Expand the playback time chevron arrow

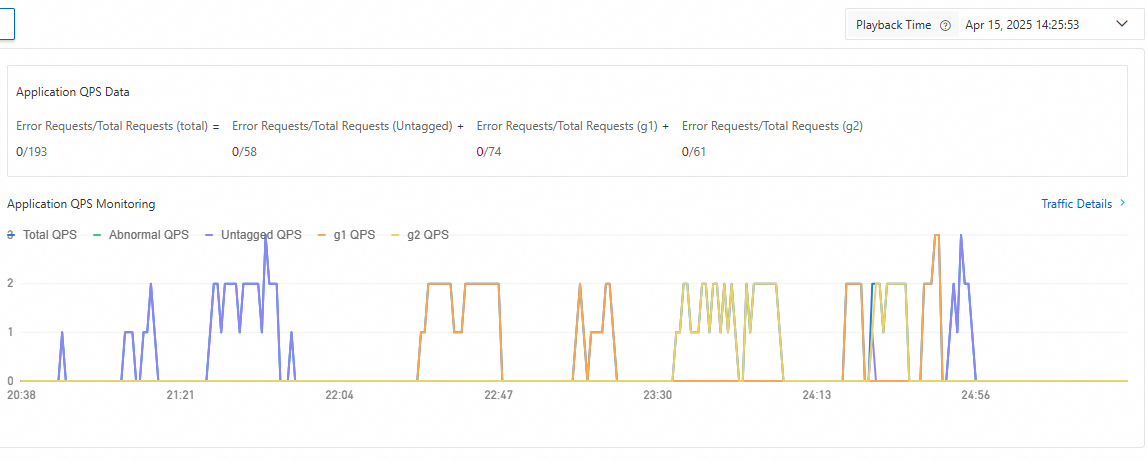pos(1122,24)
